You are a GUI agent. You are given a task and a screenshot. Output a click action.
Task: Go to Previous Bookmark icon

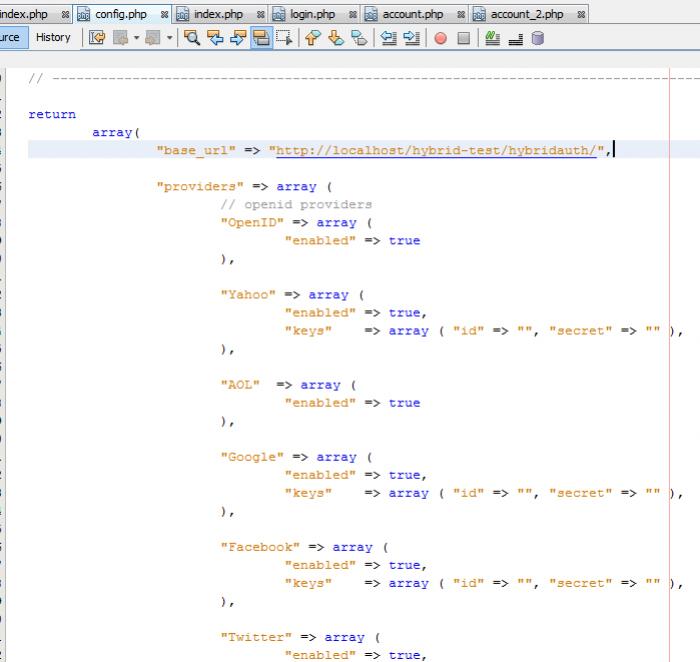point(313,38)
